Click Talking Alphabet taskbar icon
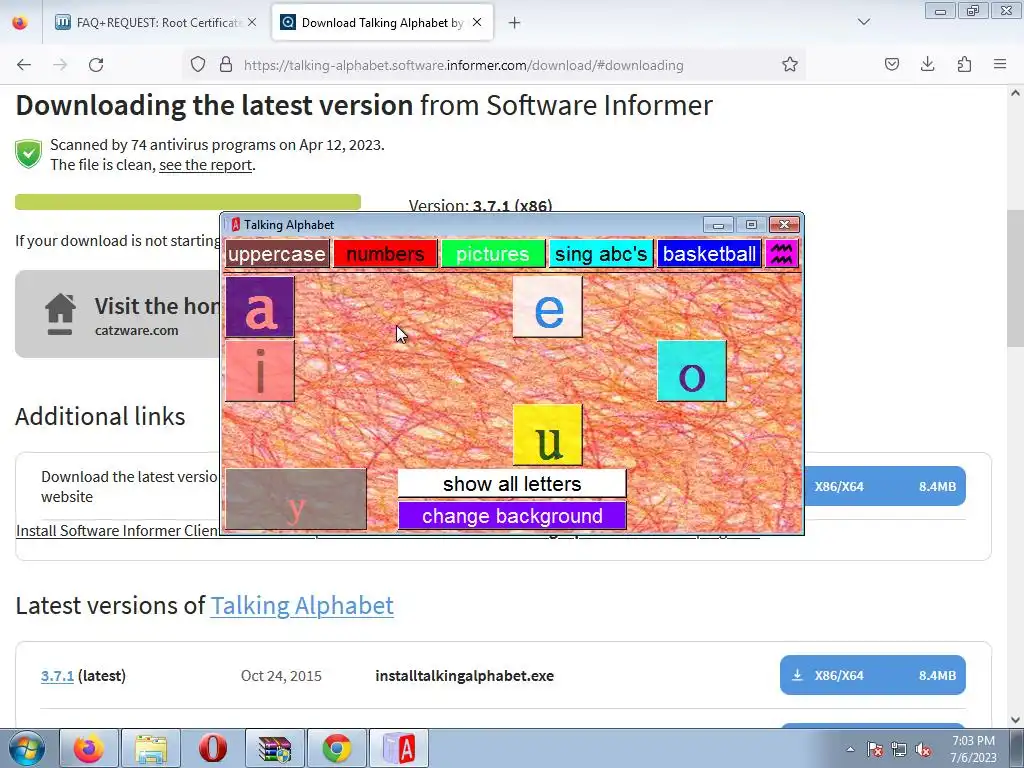The width and height of the screenshot is (1024, 768). tap(398, 748)
